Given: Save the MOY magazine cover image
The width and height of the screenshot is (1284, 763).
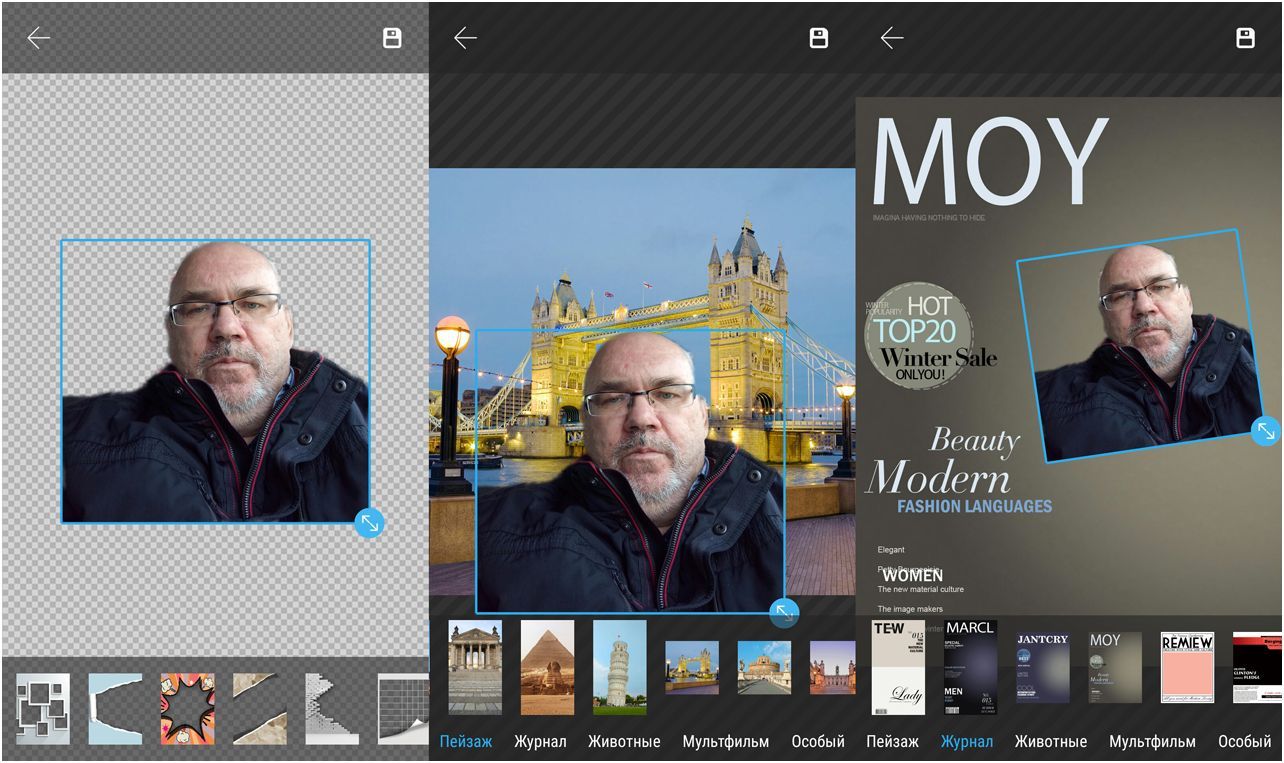Looking at the screenshot, I should tap(1245, 38).
